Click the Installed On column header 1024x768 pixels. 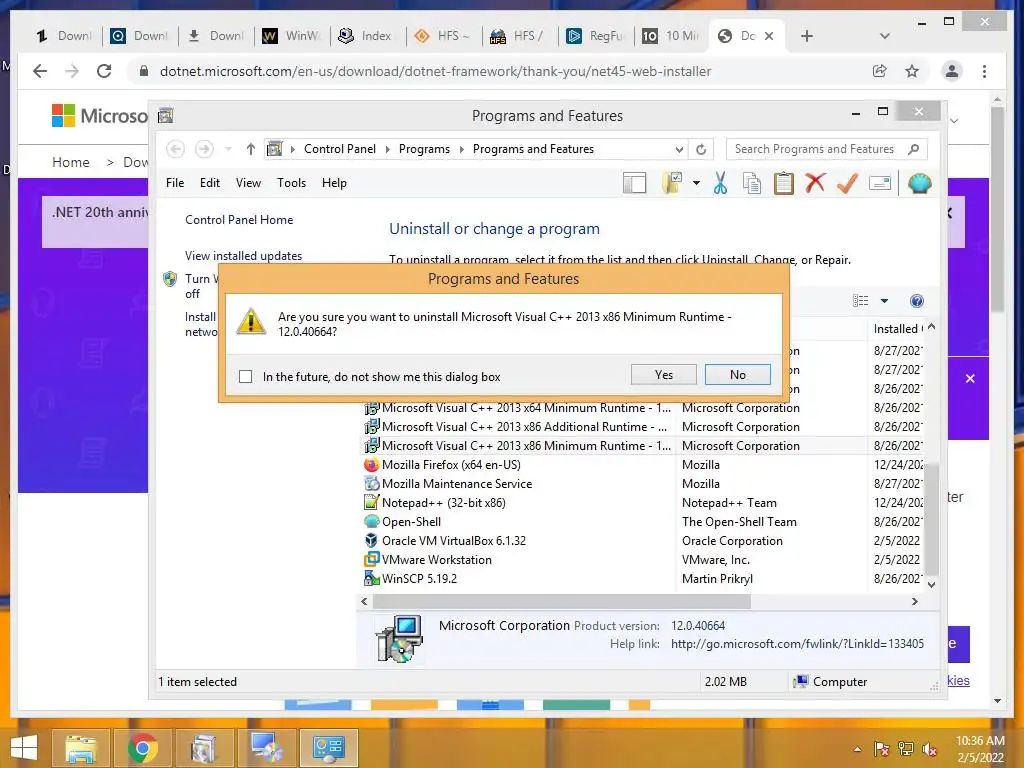click(897, 329)
